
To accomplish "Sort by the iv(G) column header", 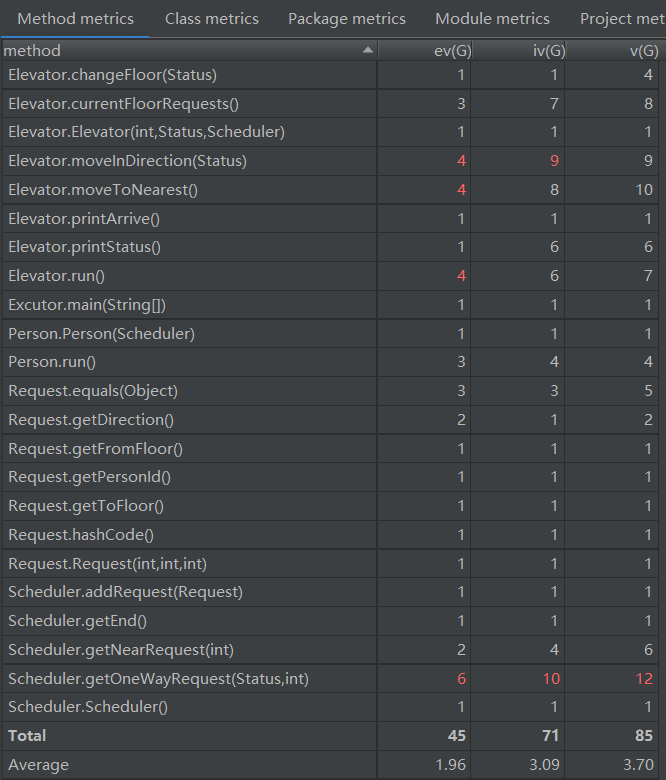I will pos(548,50).
